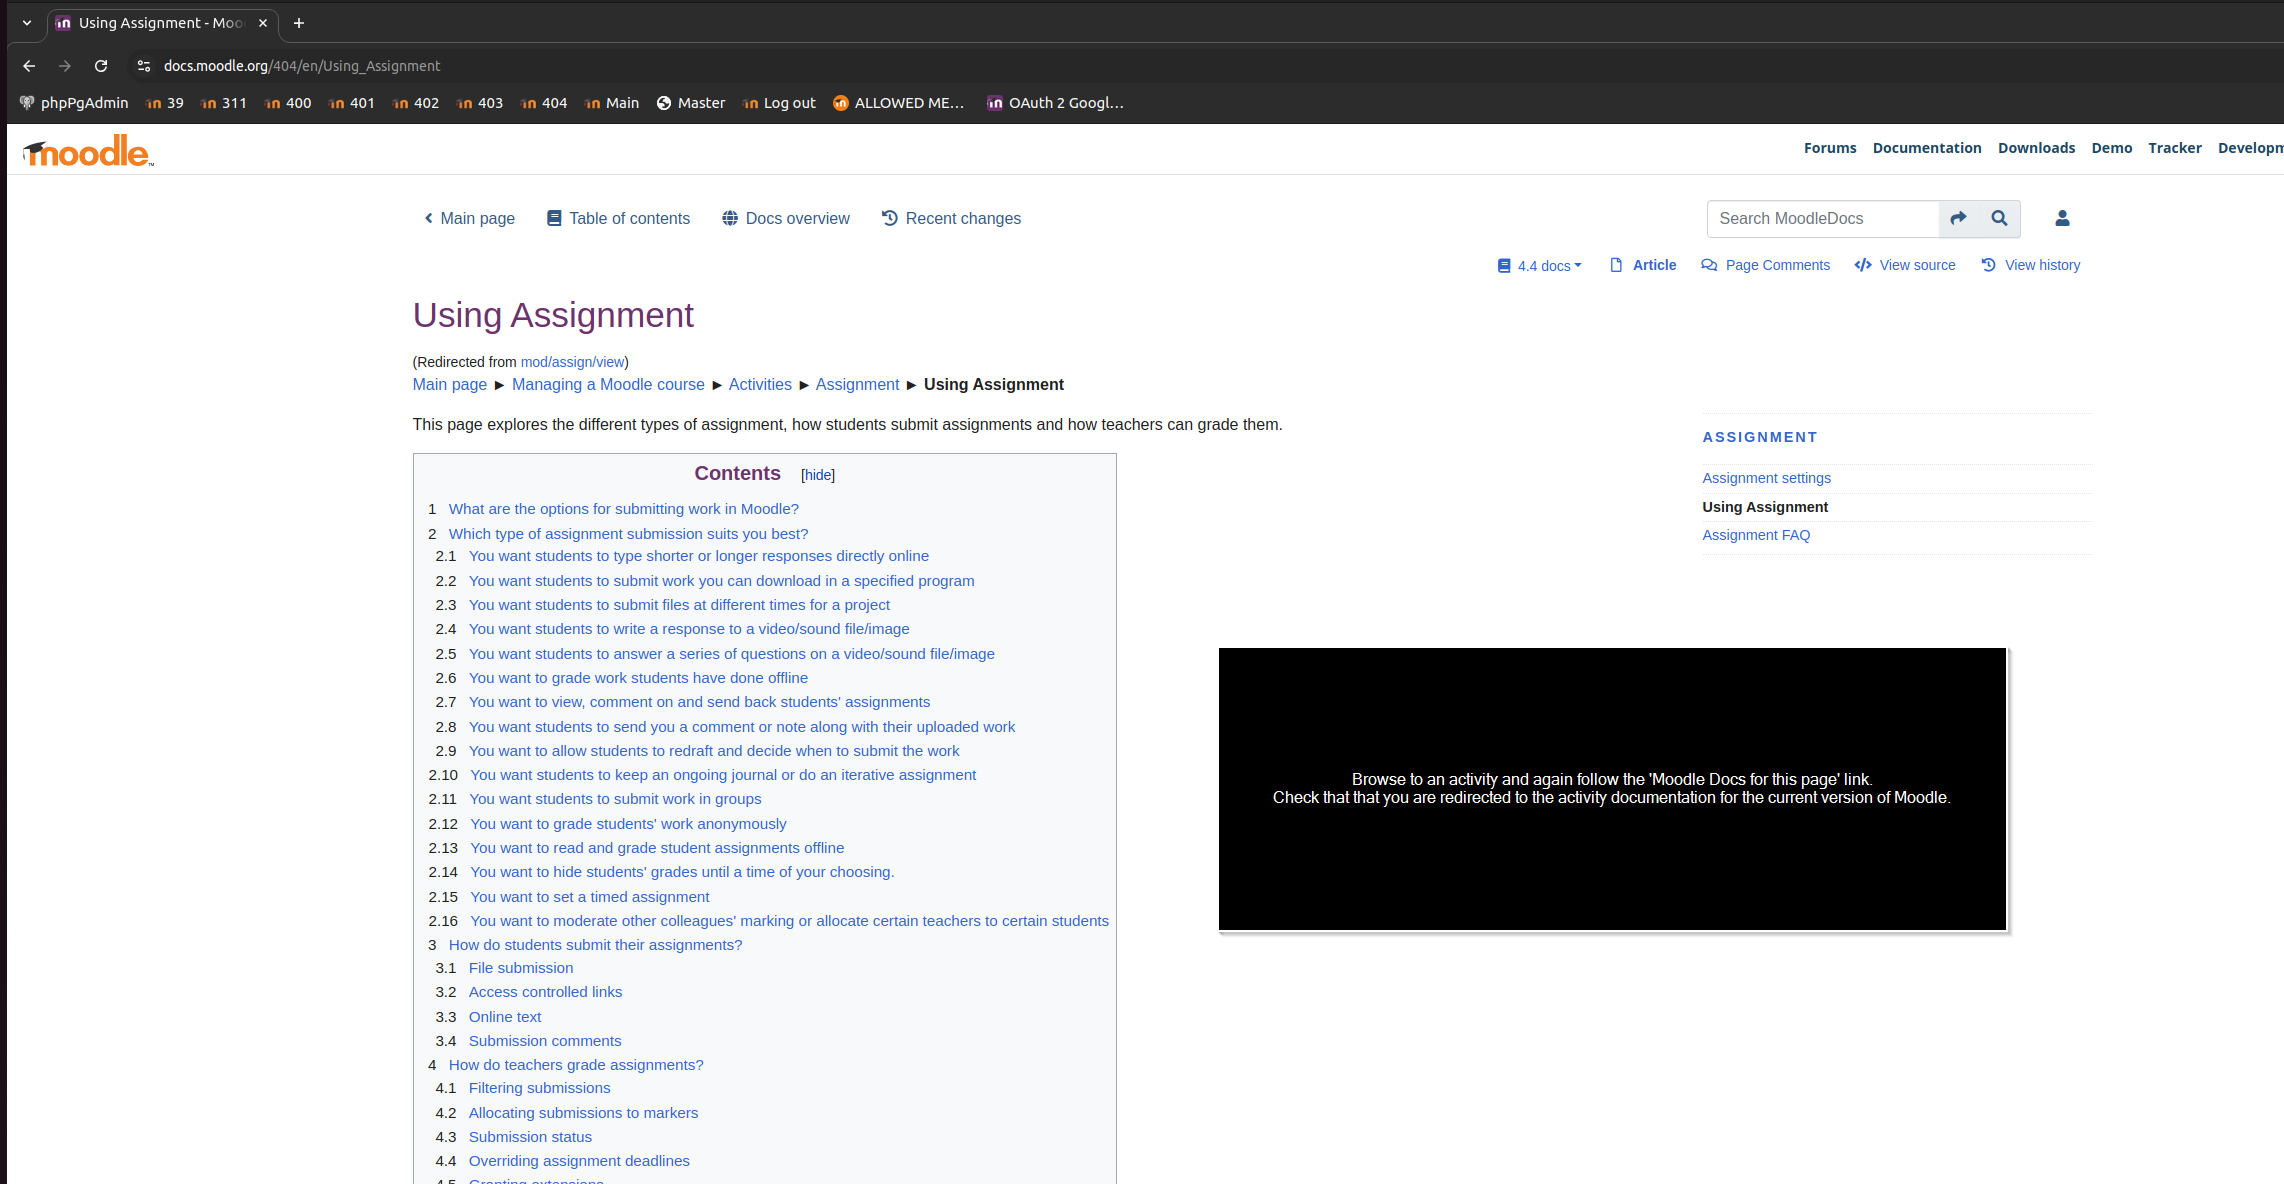Follow mod/assign/view redirect link
The image size is (2284, 1184).
tap(572, 362)
